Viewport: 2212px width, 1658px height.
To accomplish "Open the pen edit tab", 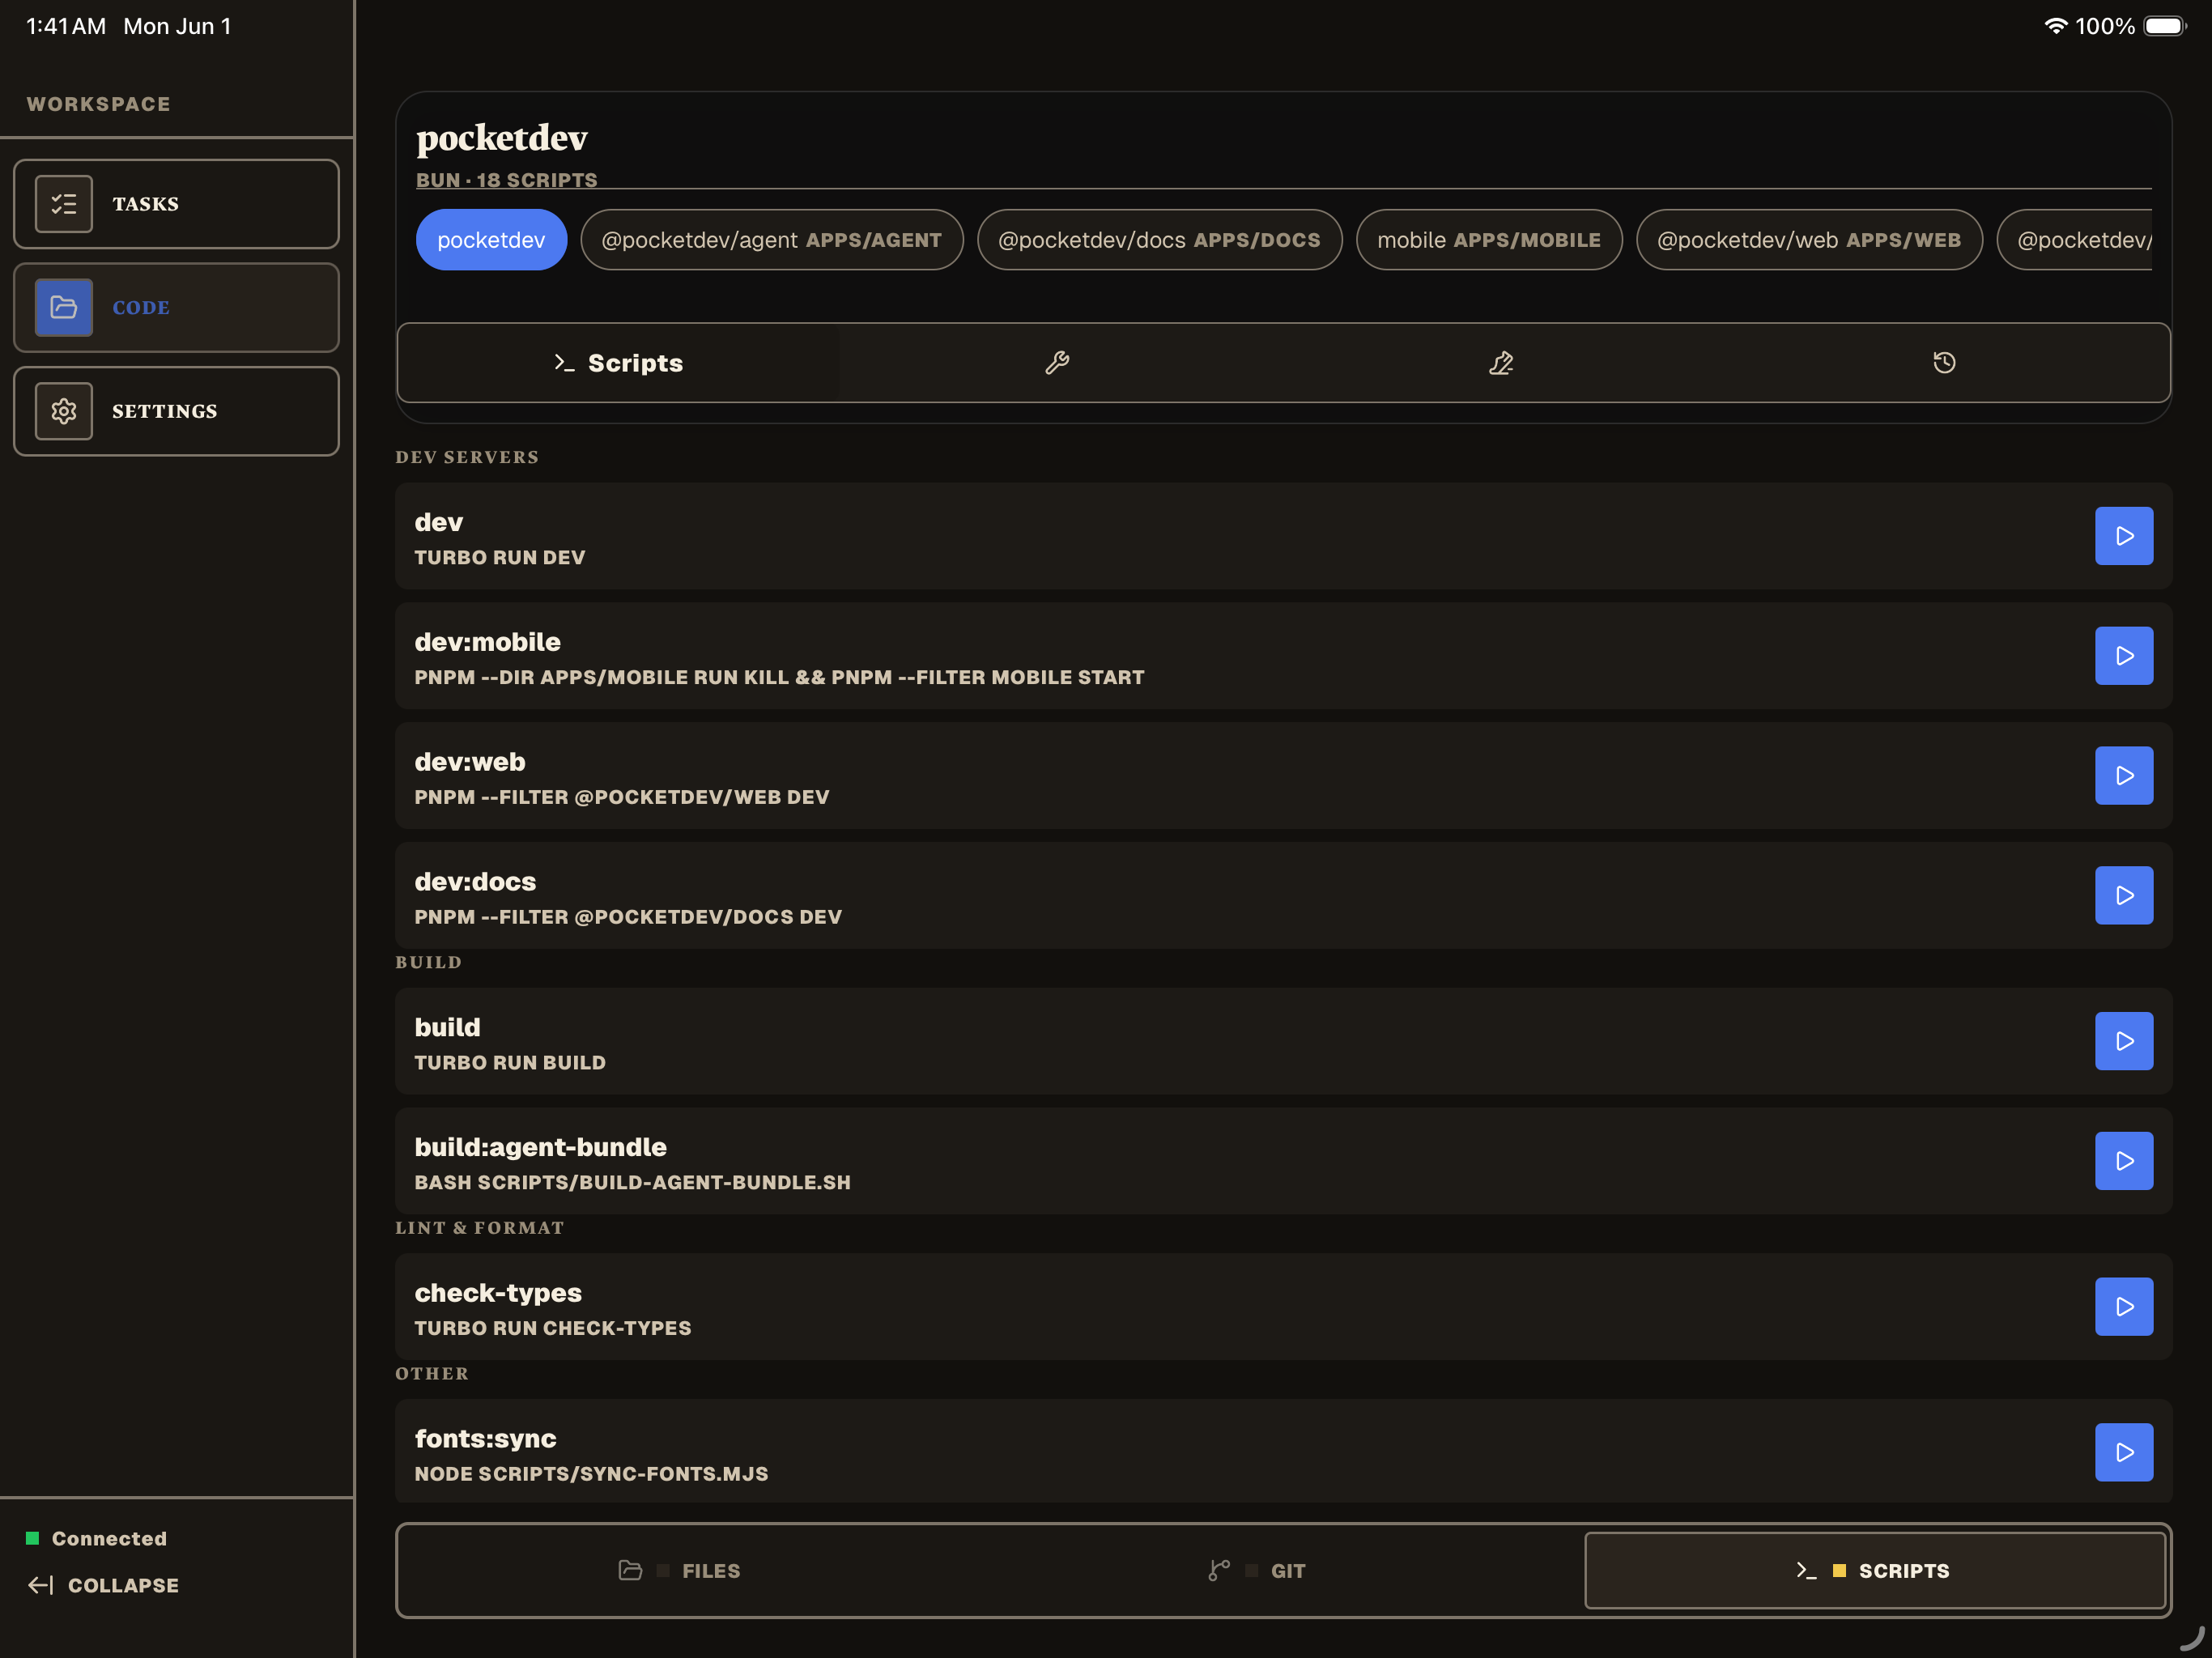I will click(x=1501, y=363).
